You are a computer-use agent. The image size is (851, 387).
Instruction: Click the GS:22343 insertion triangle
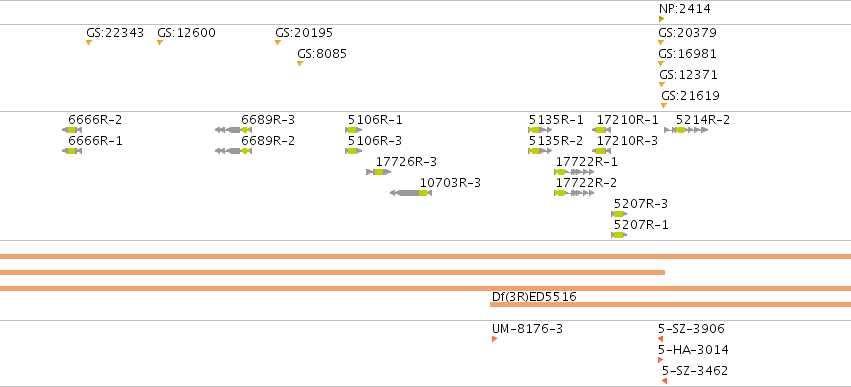pos(89,43)
